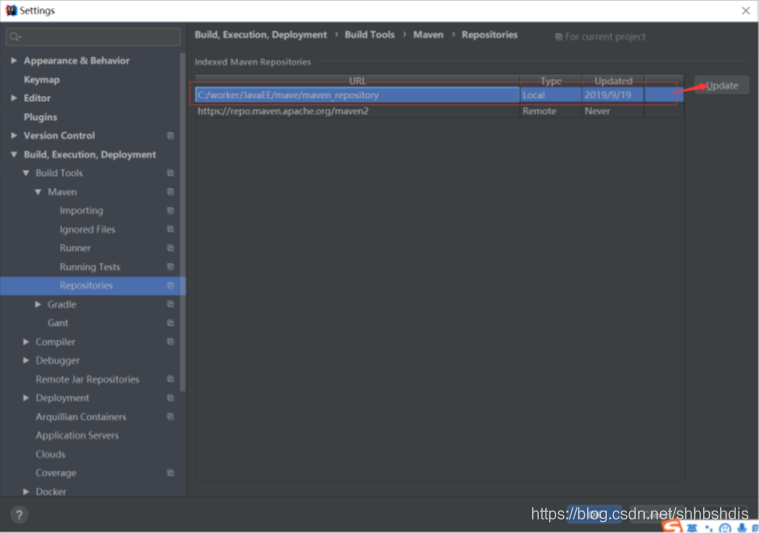Expand the Editor section arrow

(x=14, y=98)
